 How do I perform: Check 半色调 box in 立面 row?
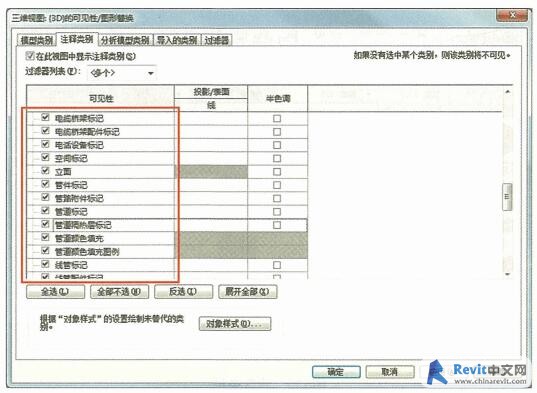277,172
